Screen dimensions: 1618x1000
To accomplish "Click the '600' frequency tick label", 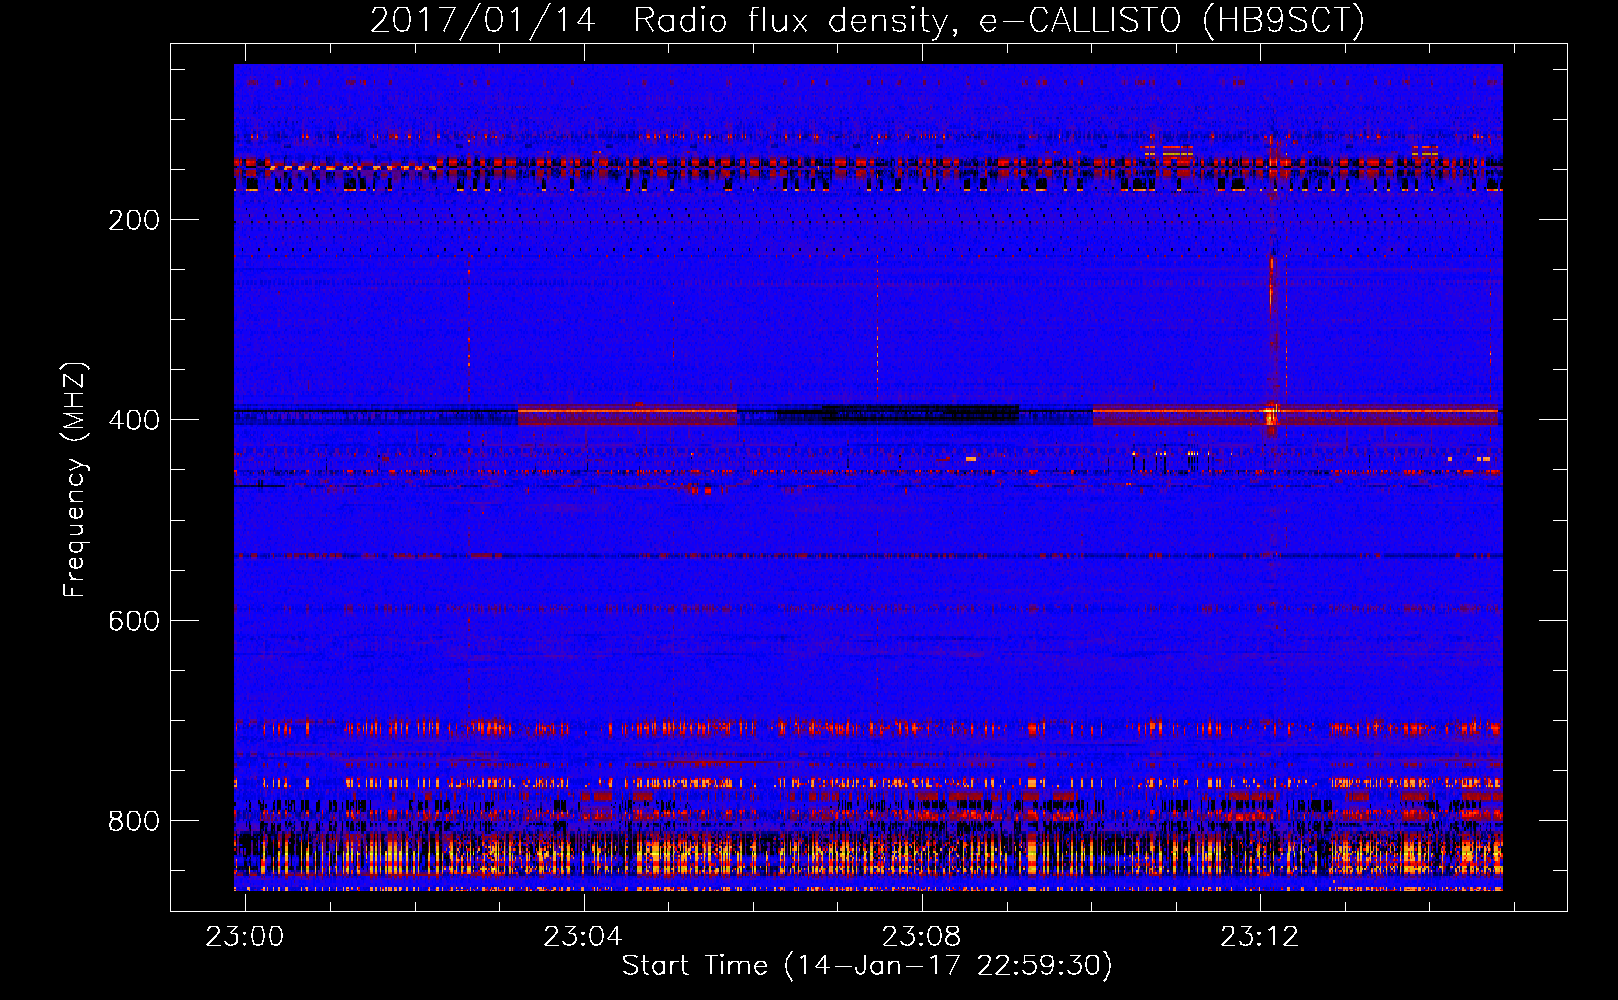I will 134,621.
